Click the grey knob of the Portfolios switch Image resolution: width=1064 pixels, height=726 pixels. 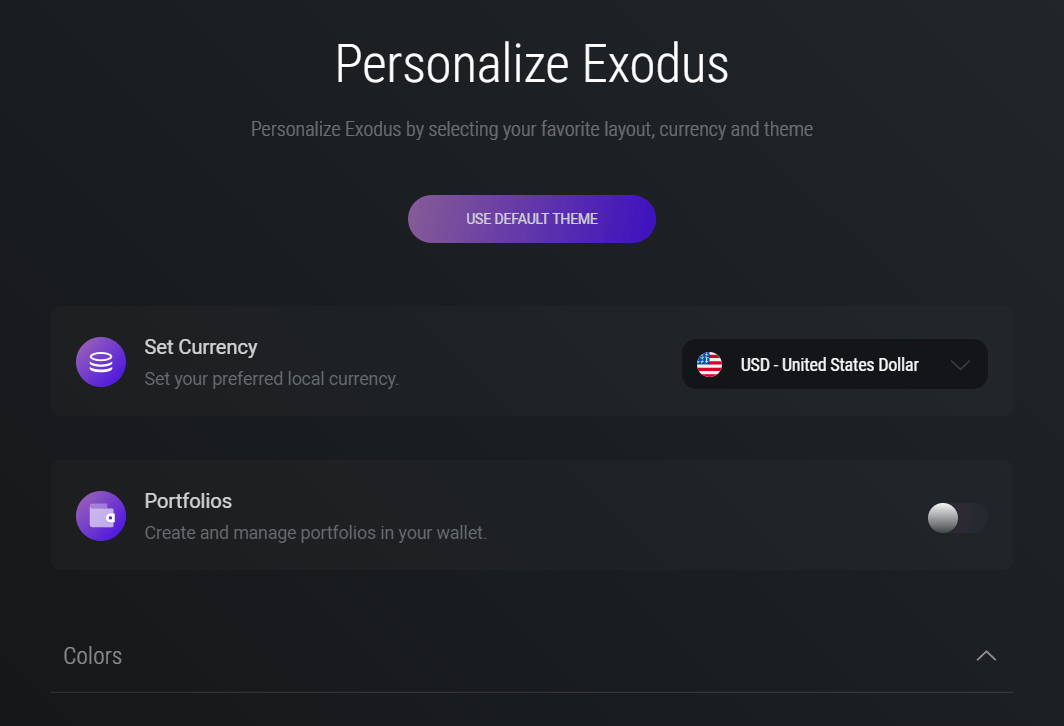point(943,518)
